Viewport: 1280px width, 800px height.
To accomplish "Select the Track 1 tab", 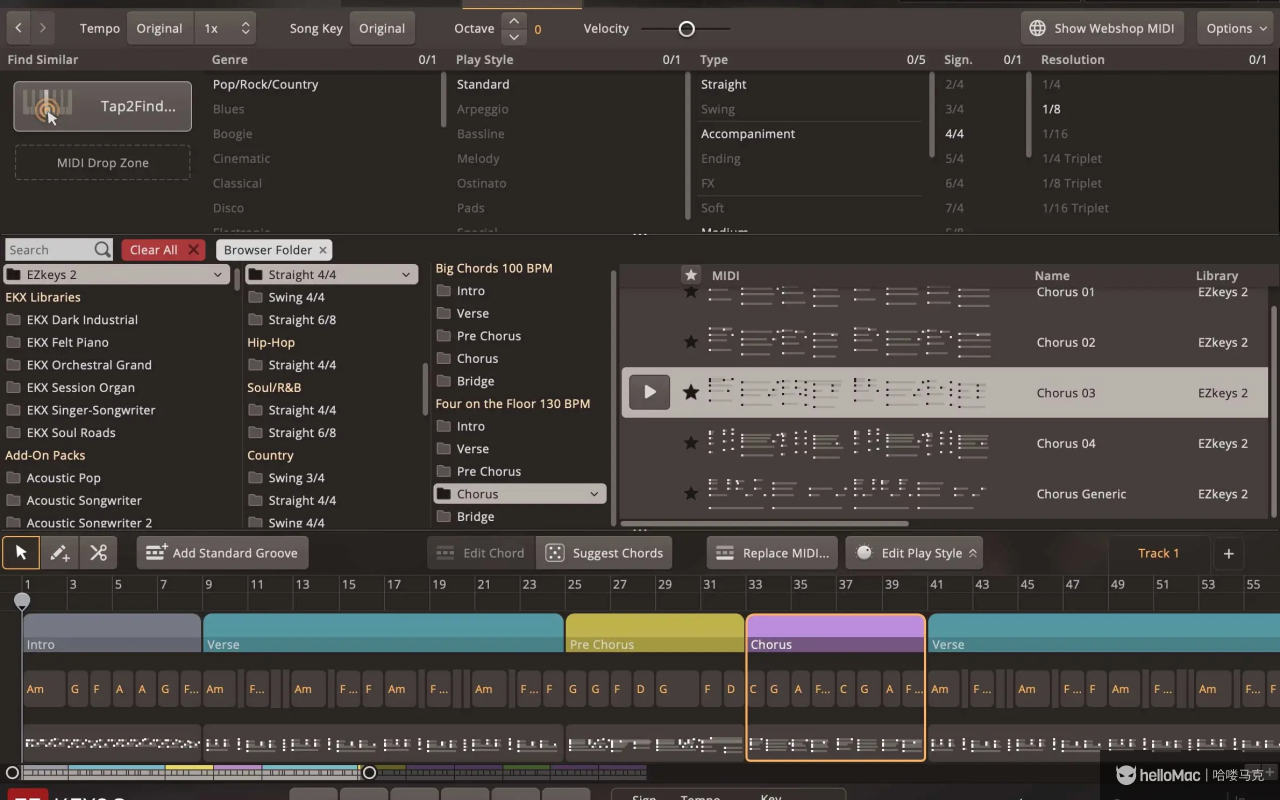I will [1158, 553].
